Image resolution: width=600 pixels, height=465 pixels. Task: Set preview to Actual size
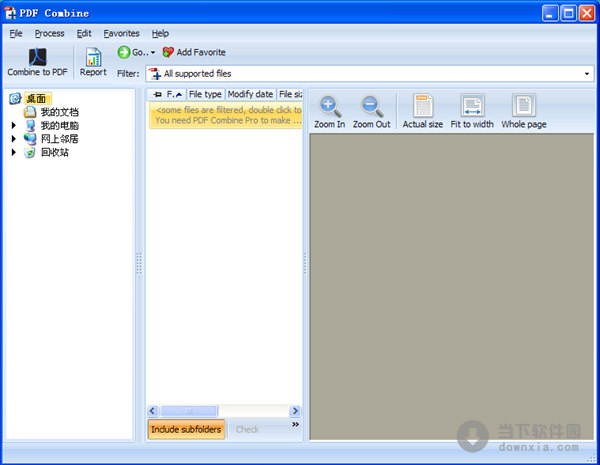[422, 111]
